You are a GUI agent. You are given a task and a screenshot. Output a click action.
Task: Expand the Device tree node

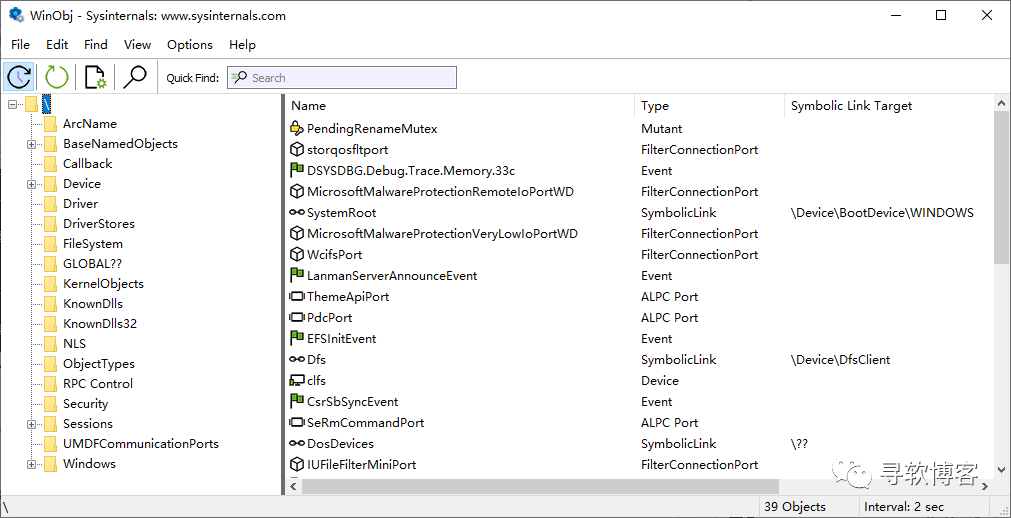31,184
